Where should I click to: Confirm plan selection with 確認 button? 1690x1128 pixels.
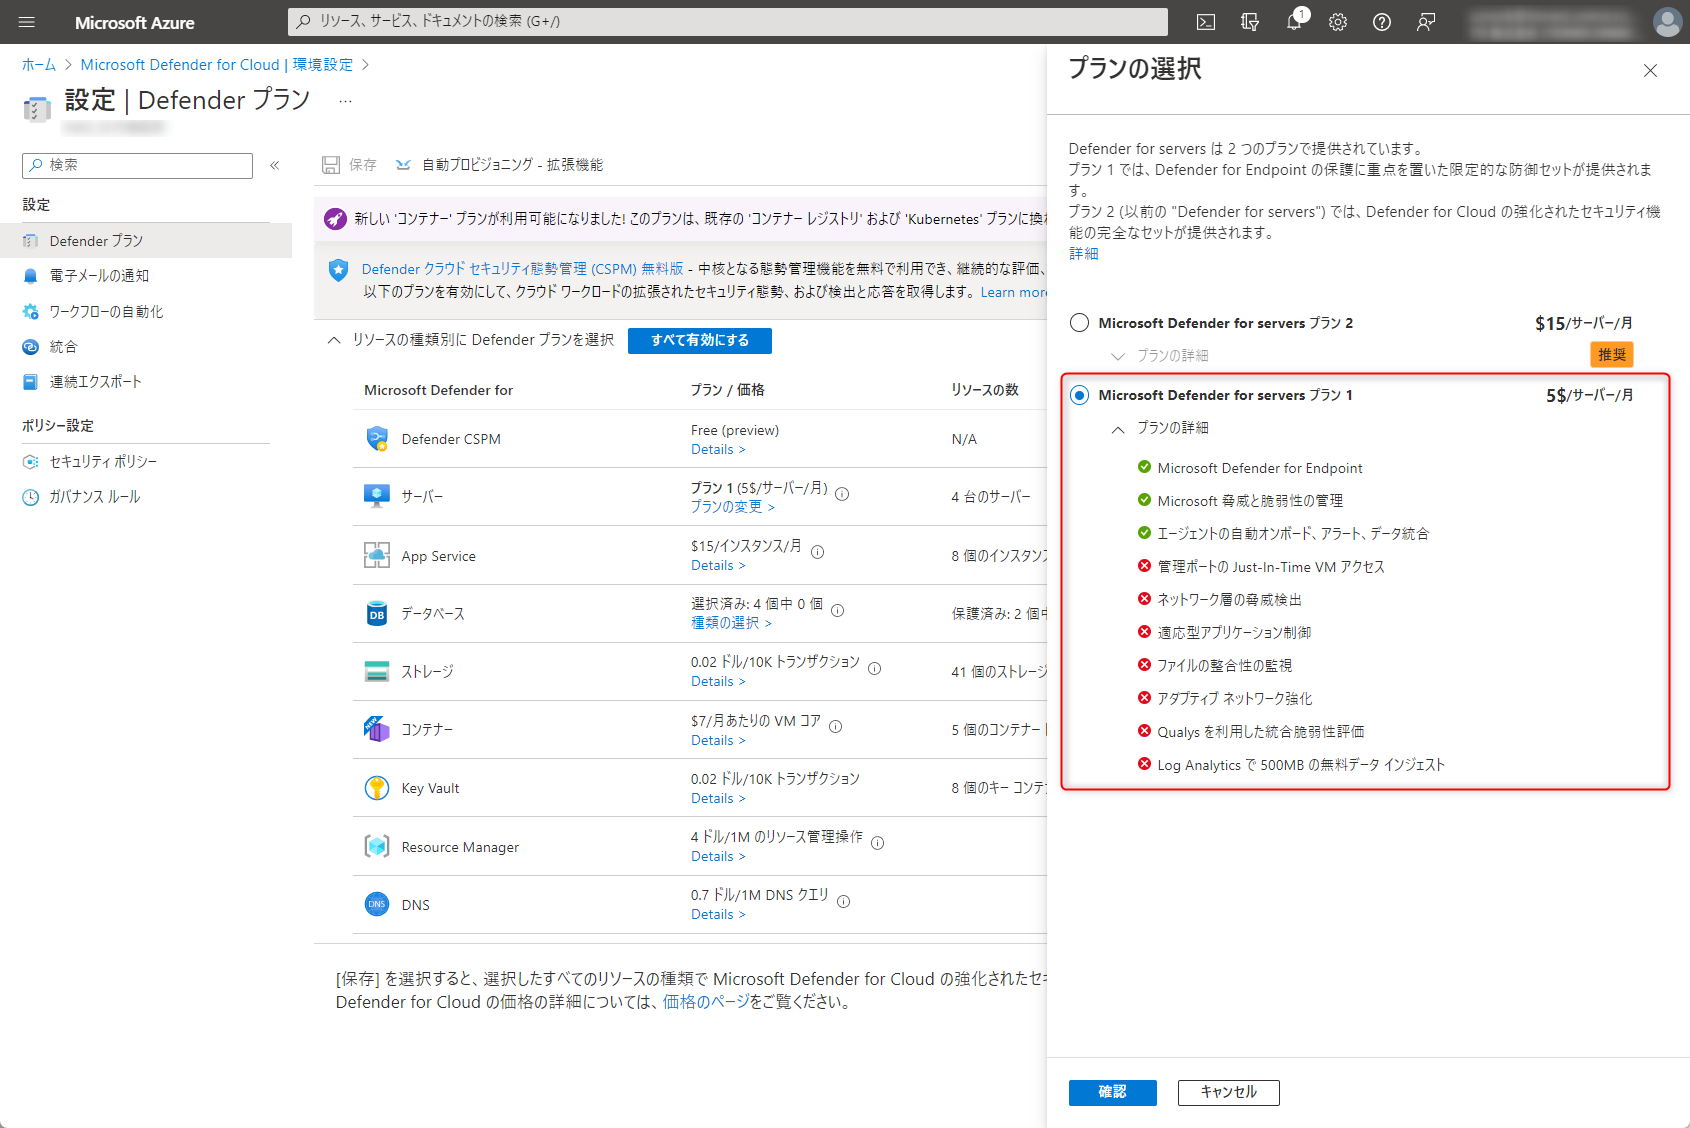[1113, 1093]
